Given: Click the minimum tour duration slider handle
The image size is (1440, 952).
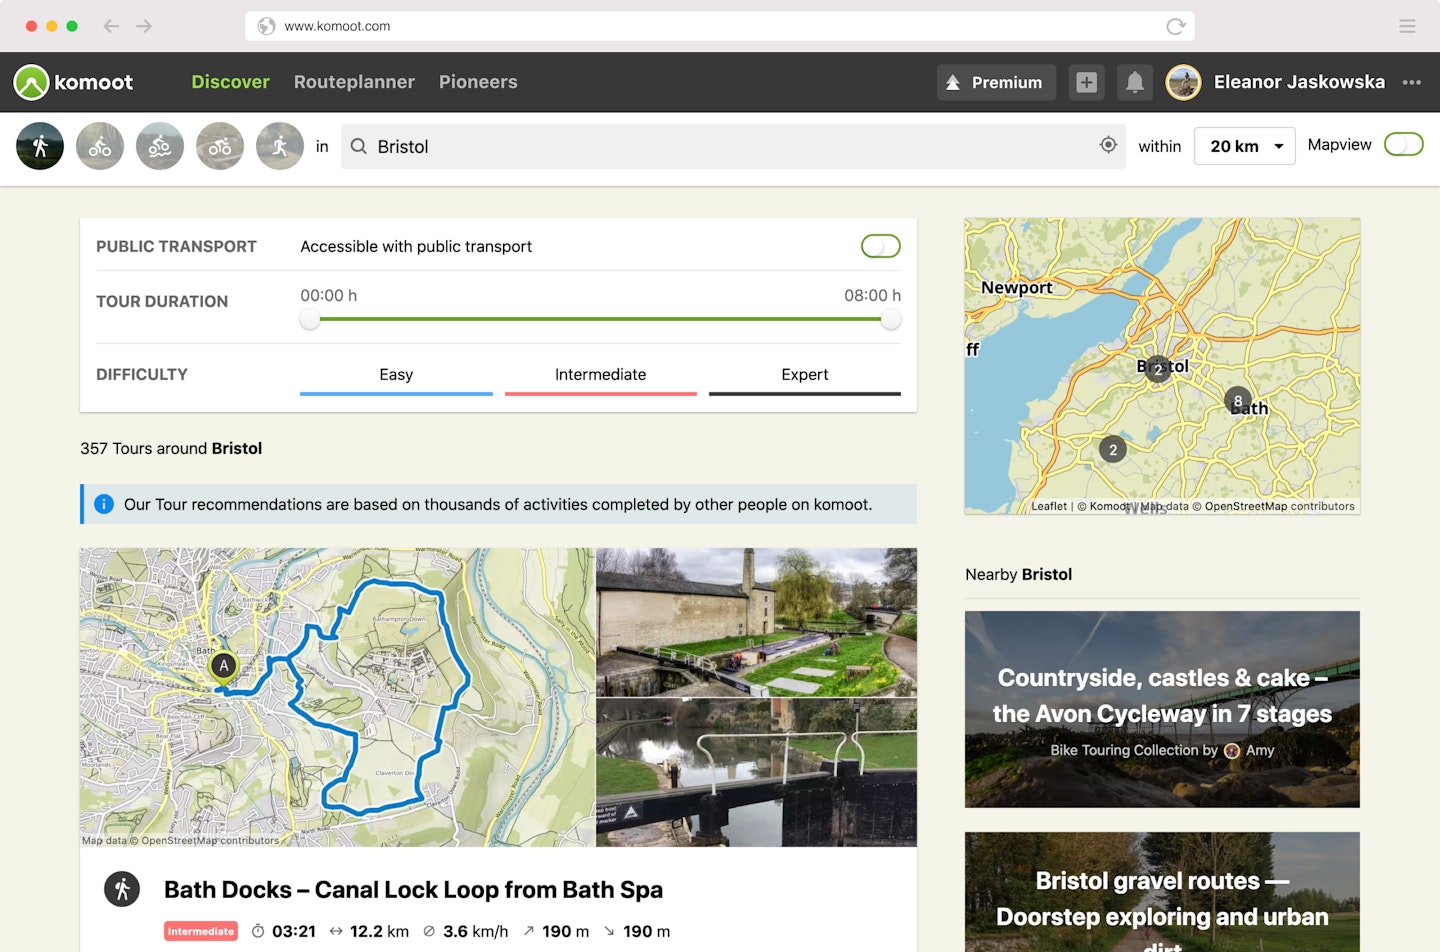Looking at the screenshot, I should click(x=310, y=319).
